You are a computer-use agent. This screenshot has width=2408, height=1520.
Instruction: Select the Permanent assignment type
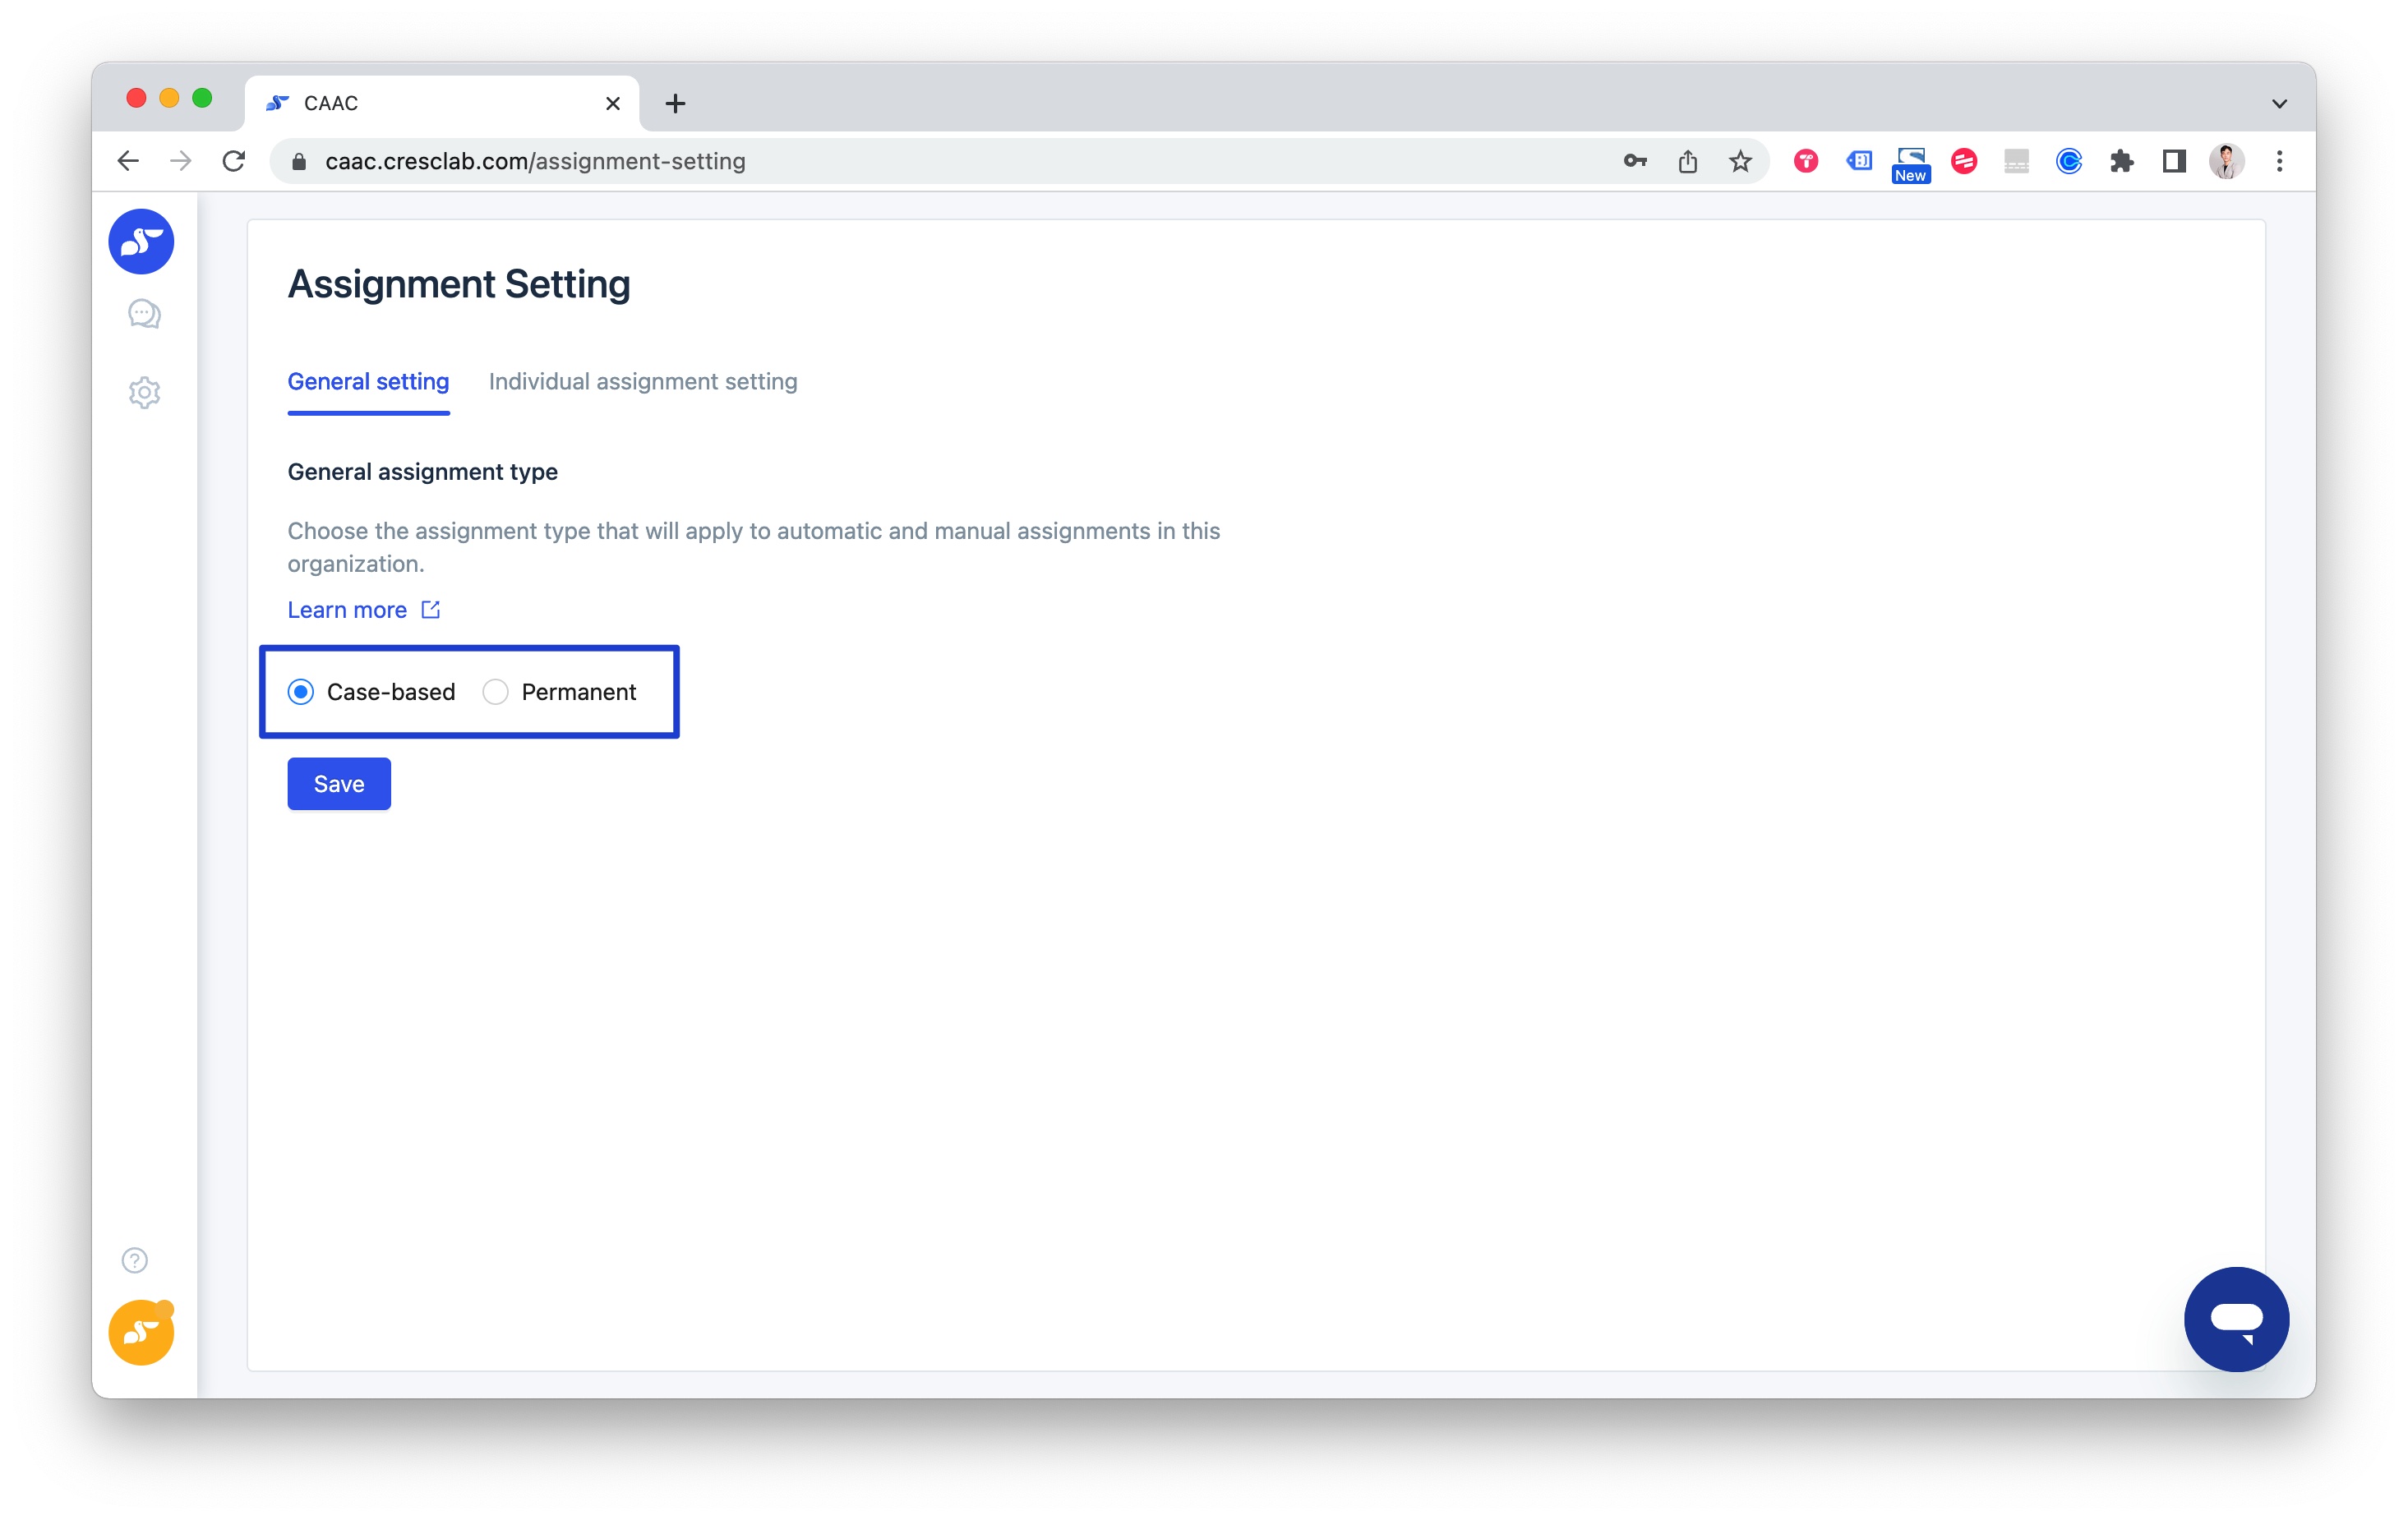click(496, 692)
